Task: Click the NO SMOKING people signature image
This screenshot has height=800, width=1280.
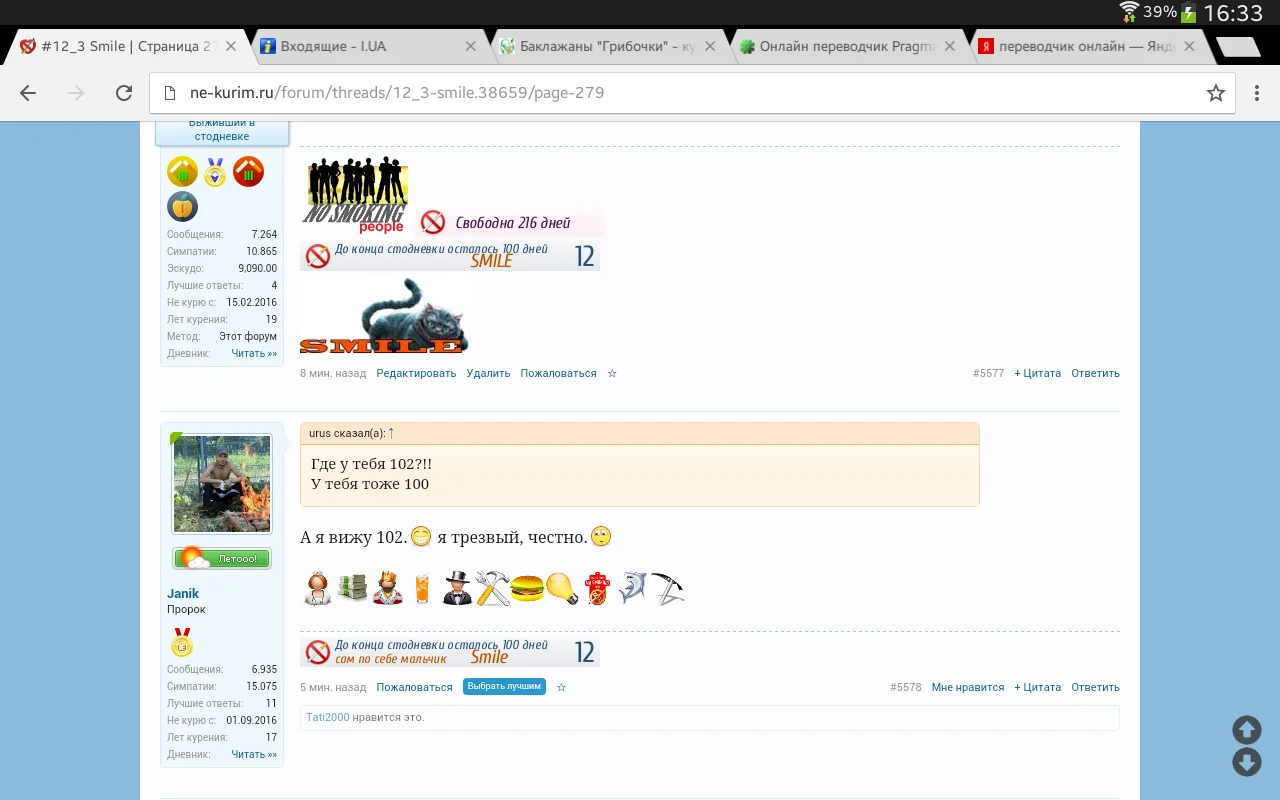Action: [355, 194]
